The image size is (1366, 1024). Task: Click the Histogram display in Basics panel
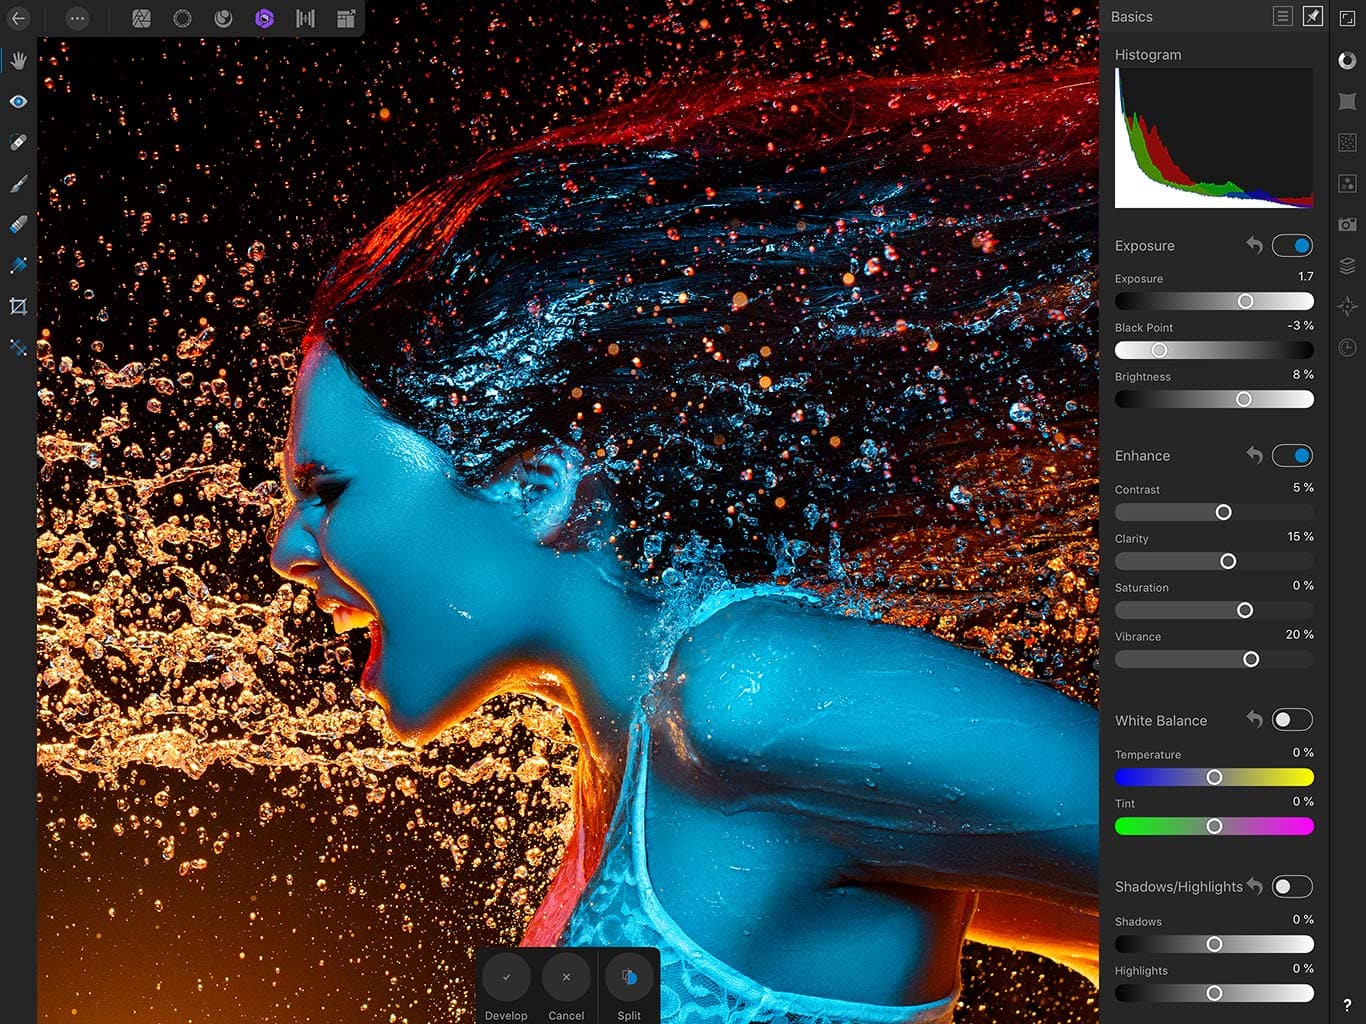point(1213,137)
